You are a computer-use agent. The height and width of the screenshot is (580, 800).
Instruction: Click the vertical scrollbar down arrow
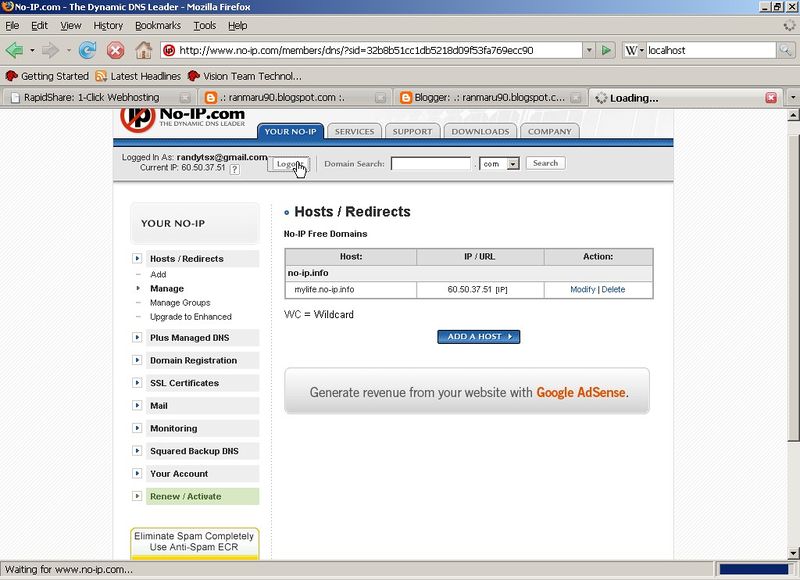[x=793, y=553]
